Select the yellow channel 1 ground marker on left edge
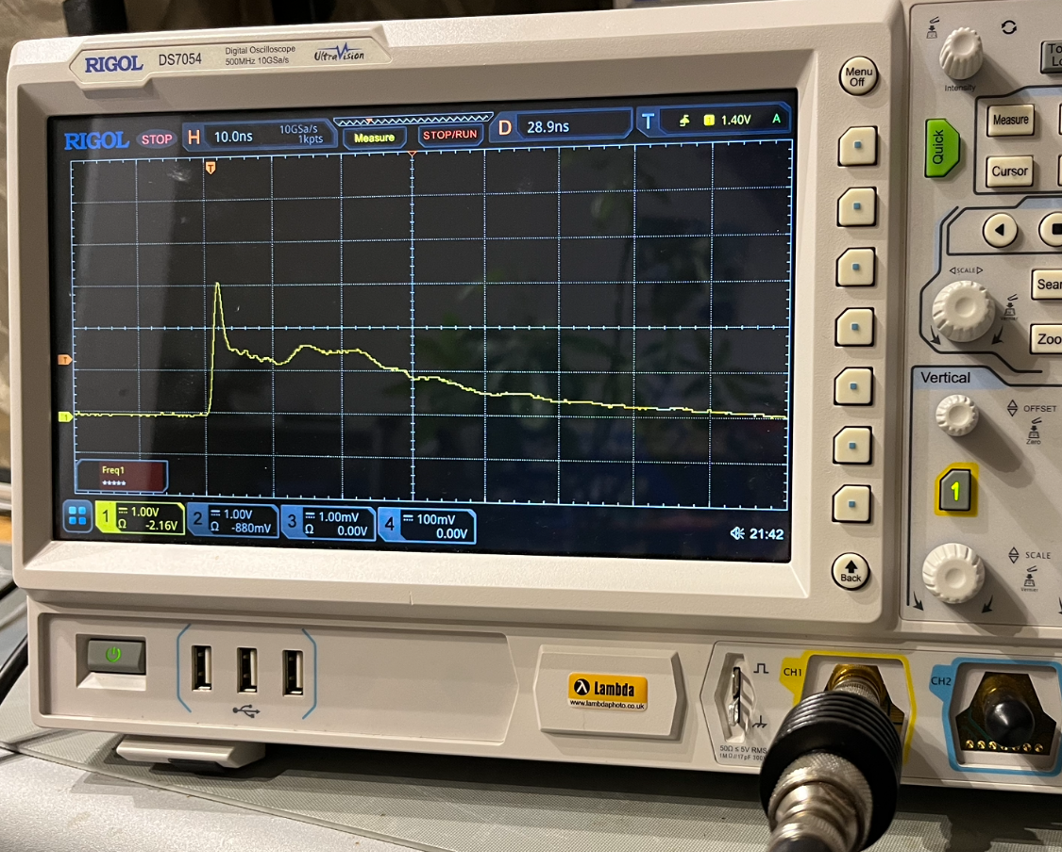 pos(66,417)
